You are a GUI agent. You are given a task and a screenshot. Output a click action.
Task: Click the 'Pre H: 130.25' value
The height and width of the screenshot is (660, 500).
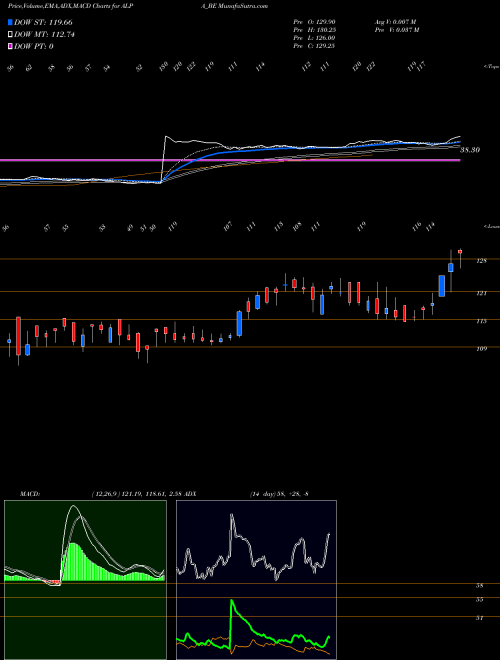point(314,30)
